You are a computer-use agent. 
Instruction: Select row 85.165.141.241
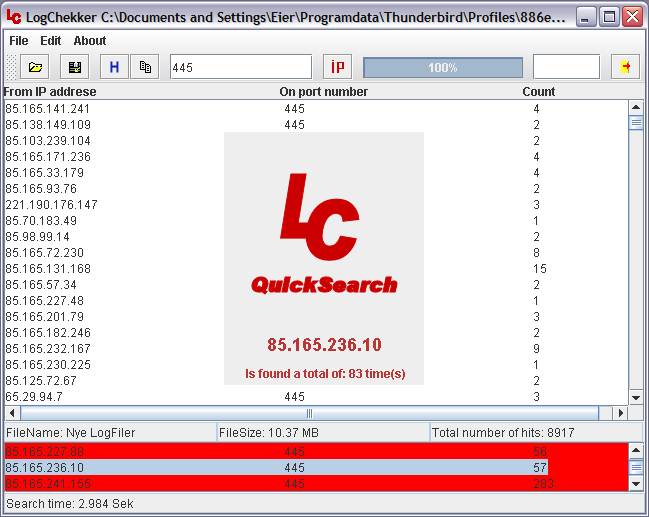click(316, 108)
